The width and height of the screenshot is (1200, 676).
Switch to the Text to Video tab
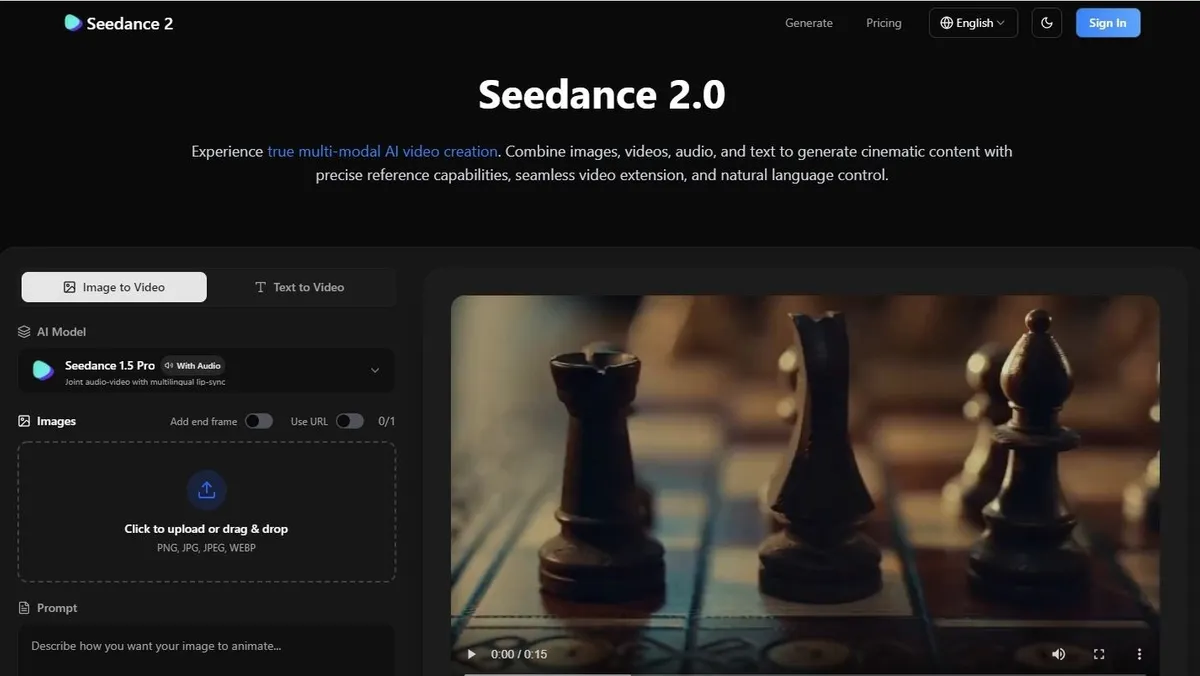tap(299, 287)
